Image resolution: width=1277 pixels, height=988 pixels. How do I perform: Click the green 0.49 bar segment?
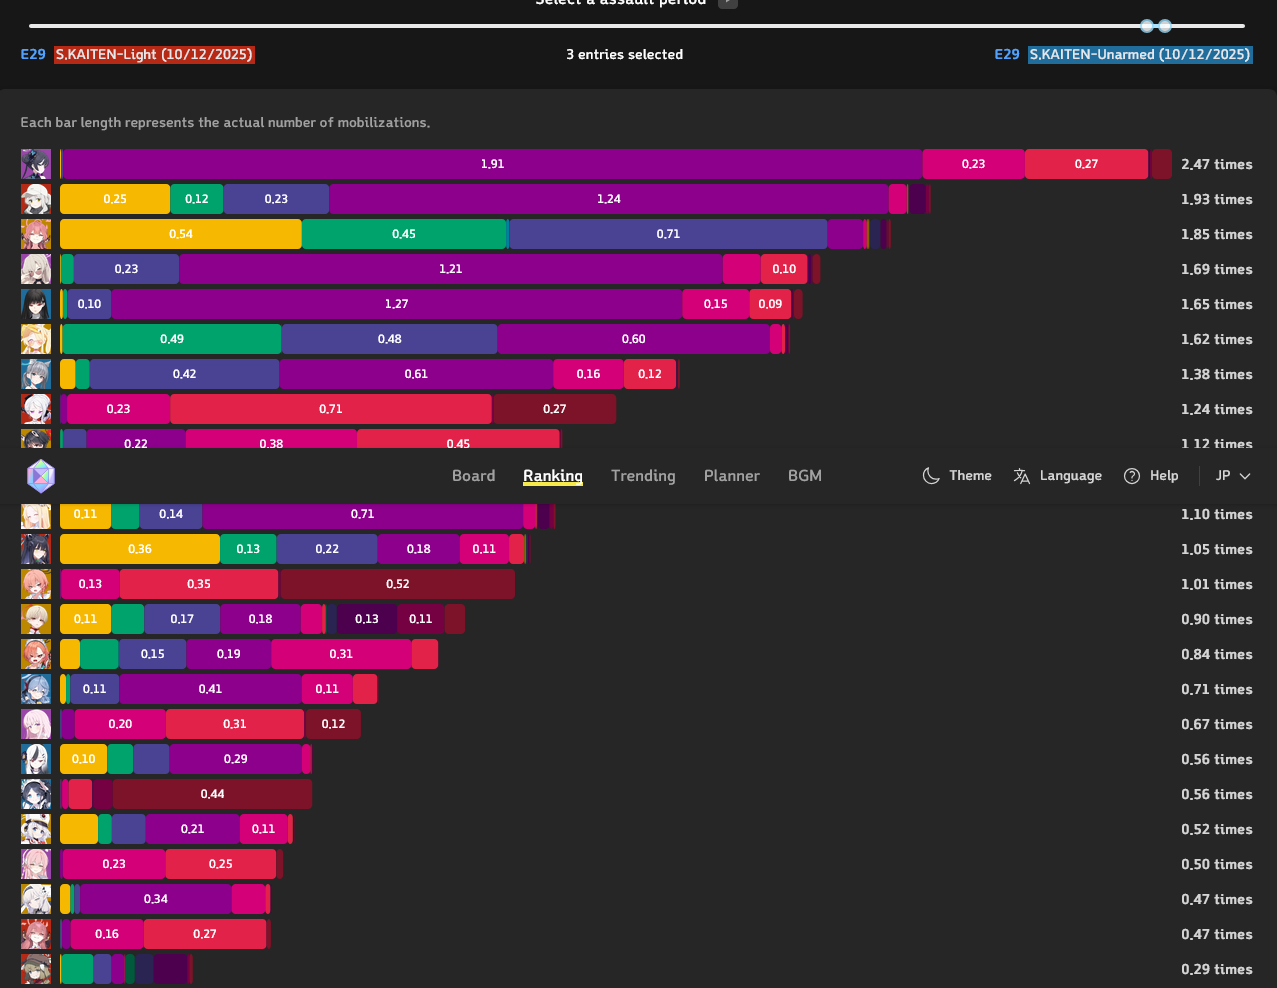[x=172, y=339]
